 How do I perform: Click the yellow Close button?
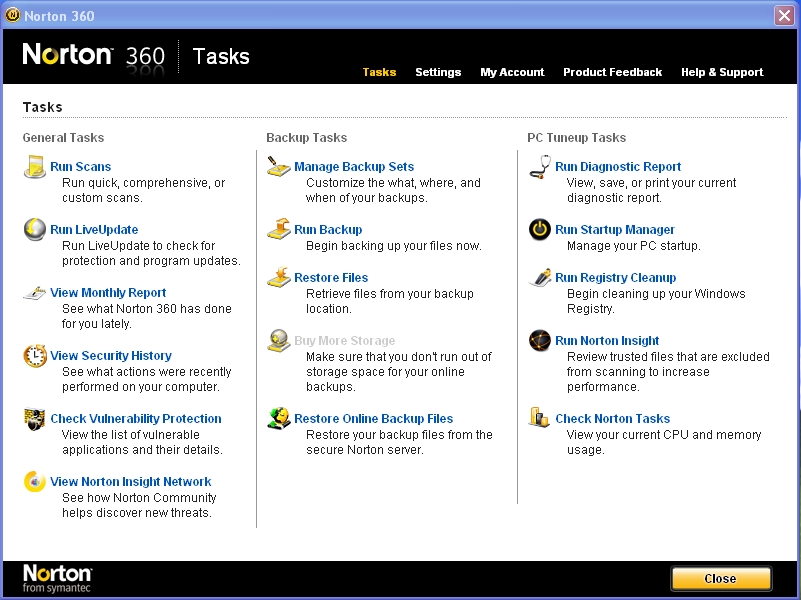click(x=720, y=578)
